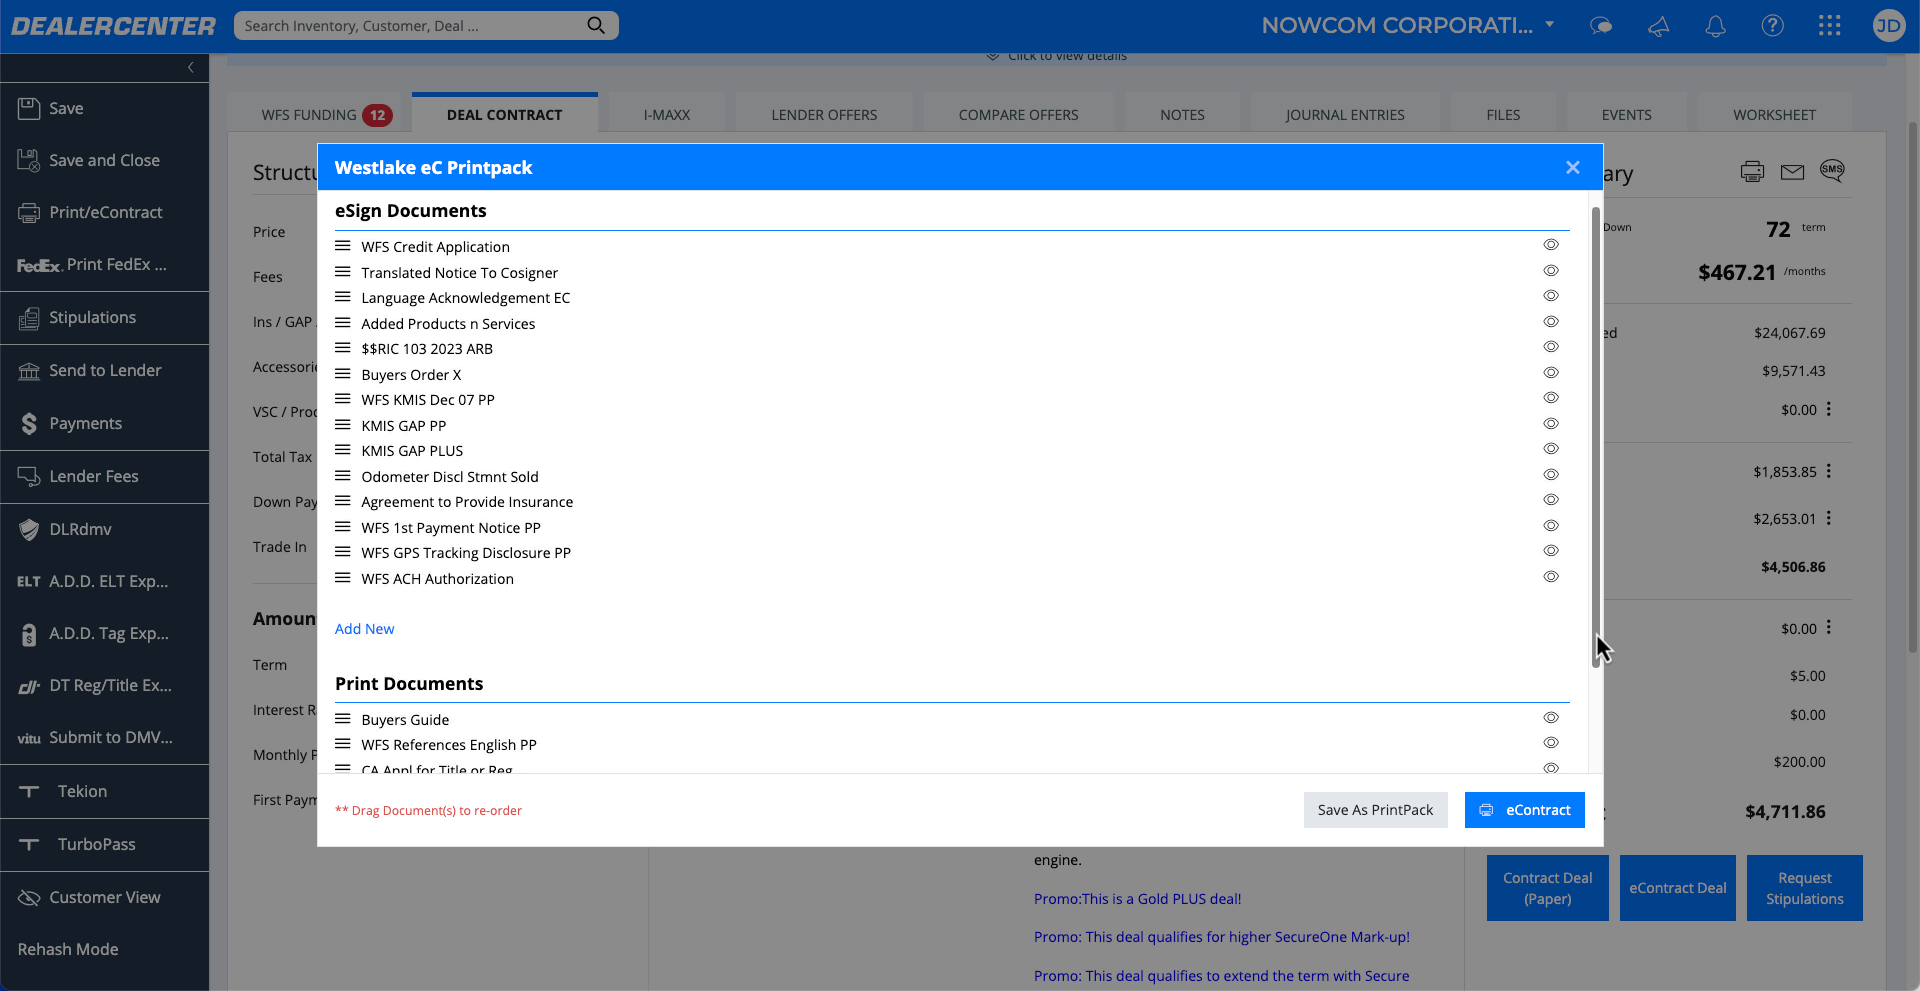Preview WFS Credit Application with eye icon
Image resolution: width=1920 pixels, height=991 pixels.
pyautogui.click(x=1550, y=245)
